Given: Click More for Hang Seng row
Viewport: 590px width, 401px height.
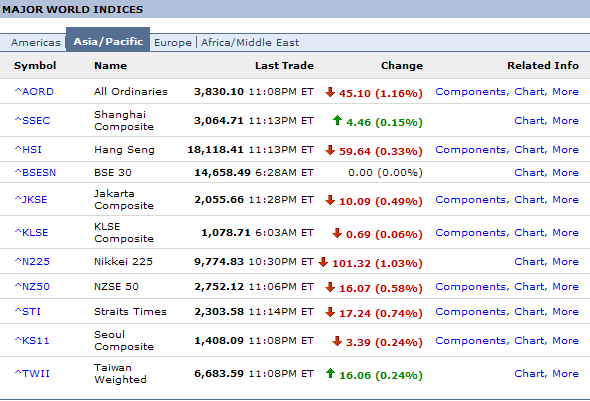Looking at the screenshot, I should (565, 149).
